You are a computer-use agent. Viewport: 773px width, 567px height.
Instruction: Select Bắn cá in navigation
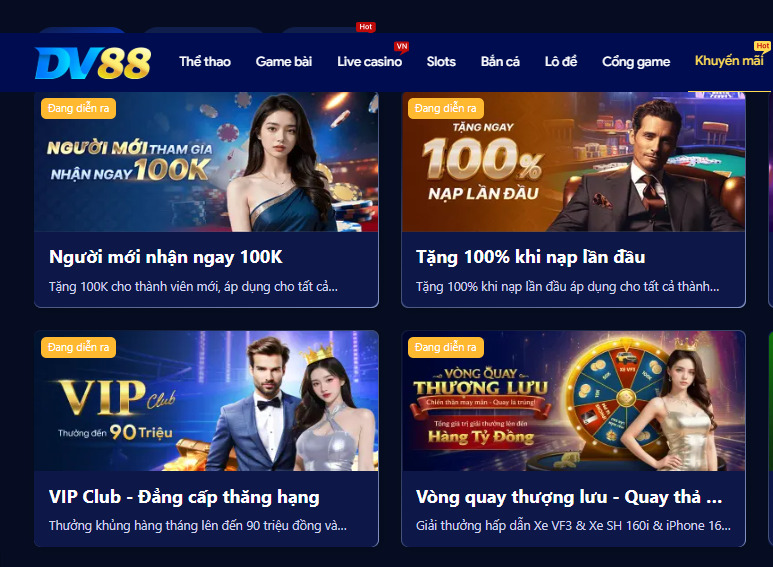tap(500, 62)
